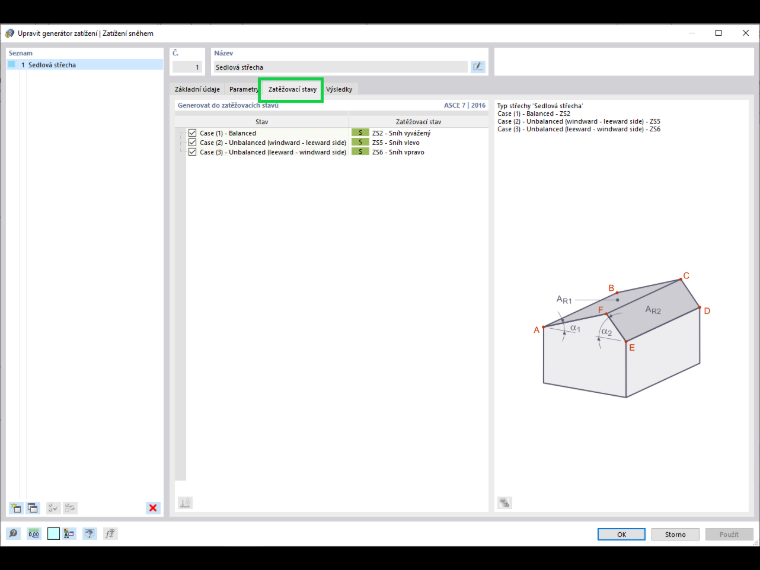The image size is (760, 570).
Task: Select the Zatěžovací stavy tab
Action: (292, 89)
